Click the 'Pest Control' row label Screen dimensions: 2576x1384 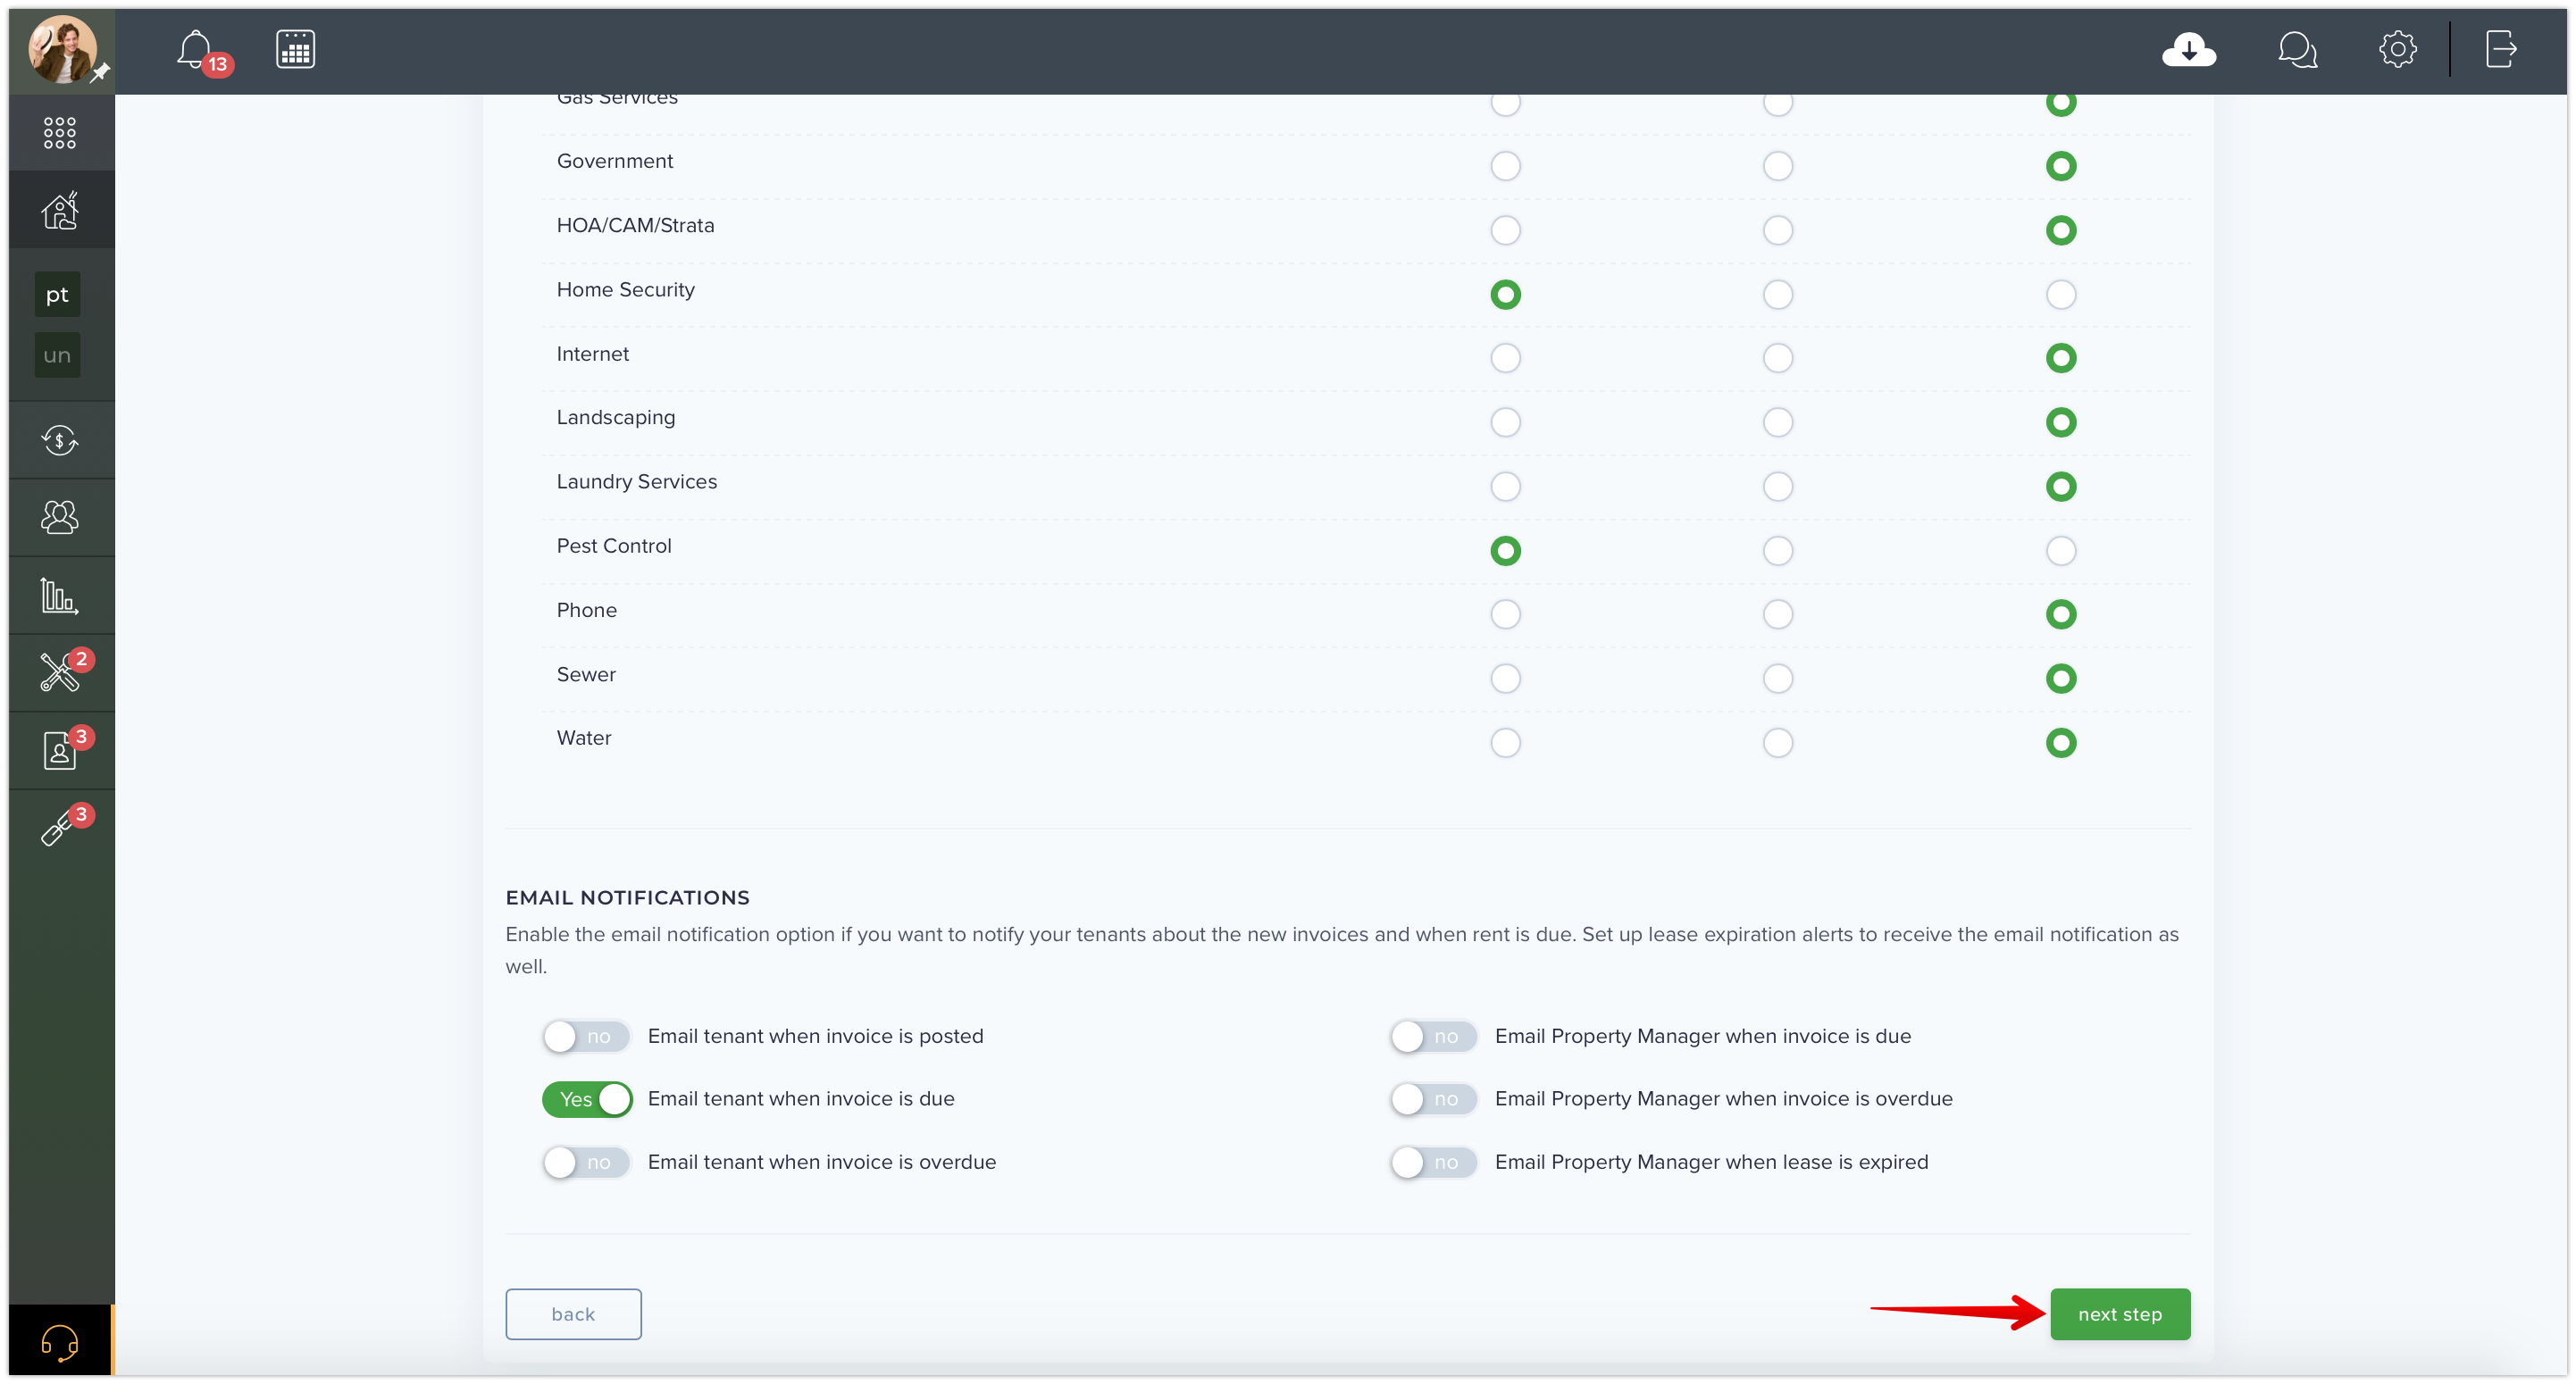click(x=613, y=546)
